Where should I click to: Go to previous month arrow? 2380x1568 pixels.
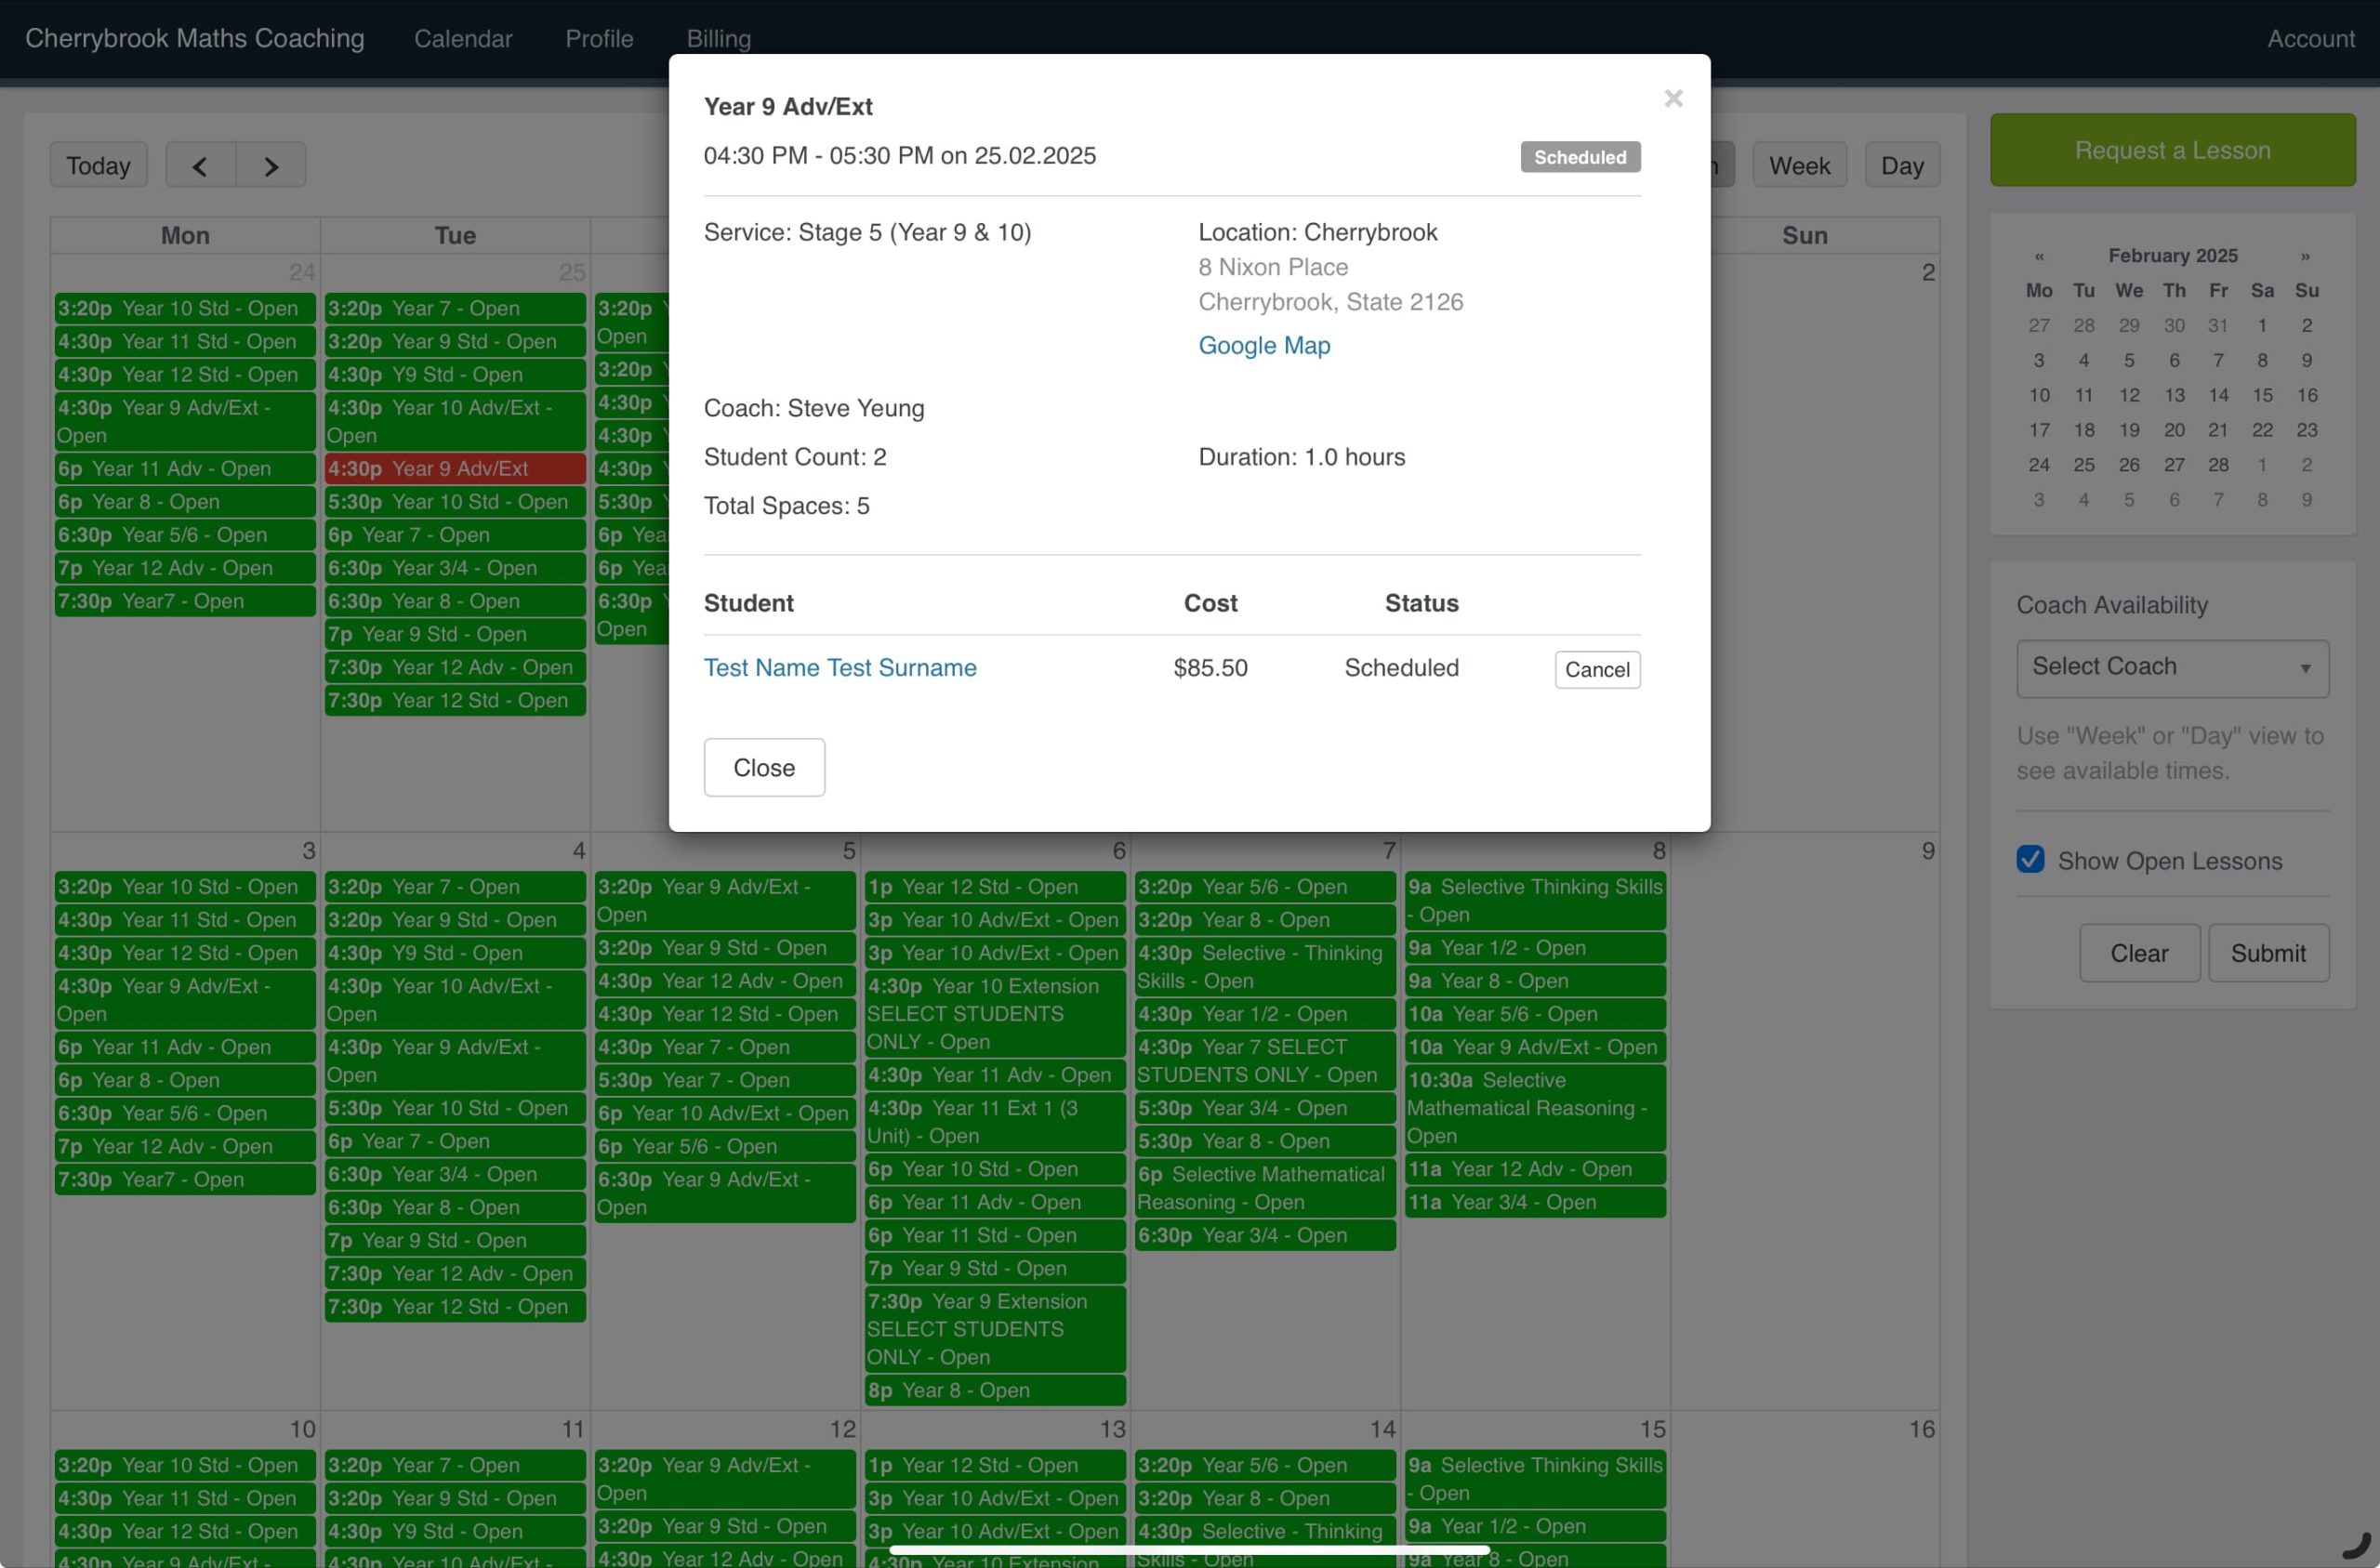[200, 166]
